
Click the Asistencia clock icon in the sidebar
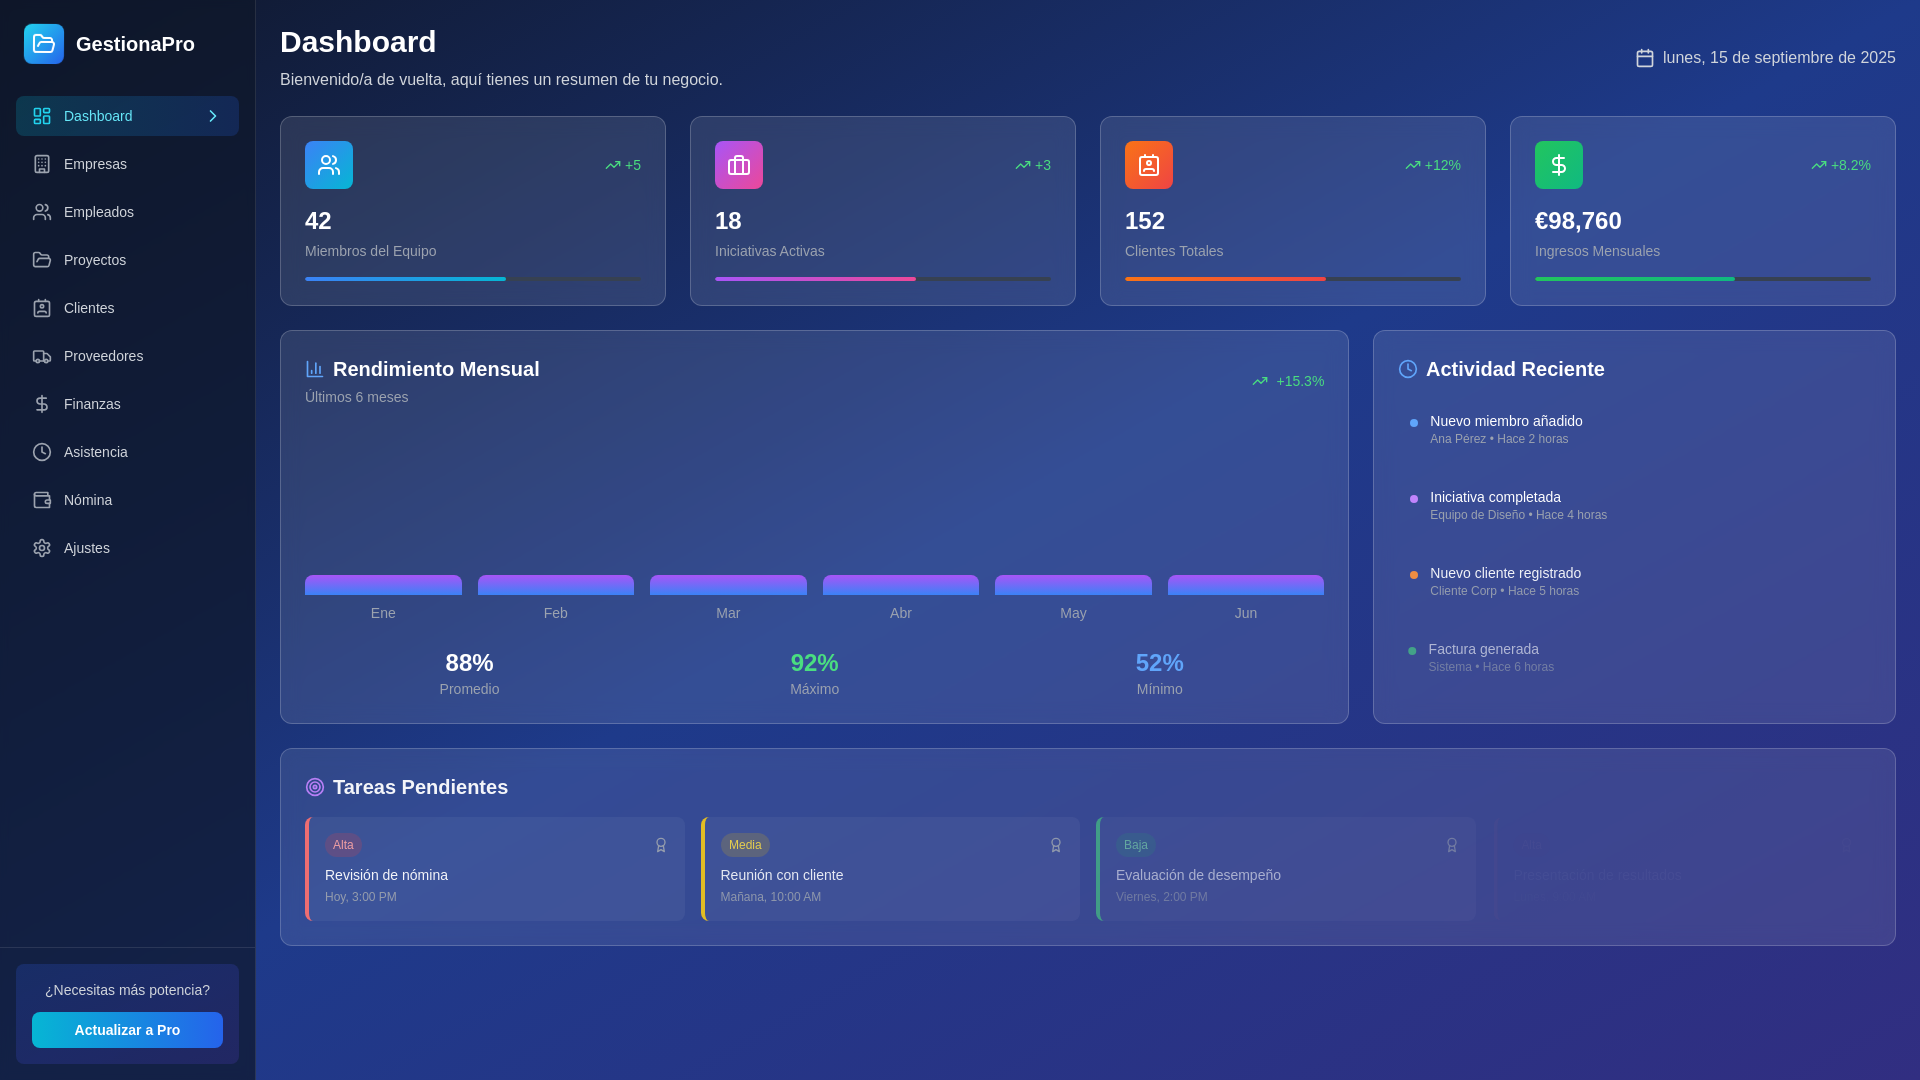pos(42,452)
